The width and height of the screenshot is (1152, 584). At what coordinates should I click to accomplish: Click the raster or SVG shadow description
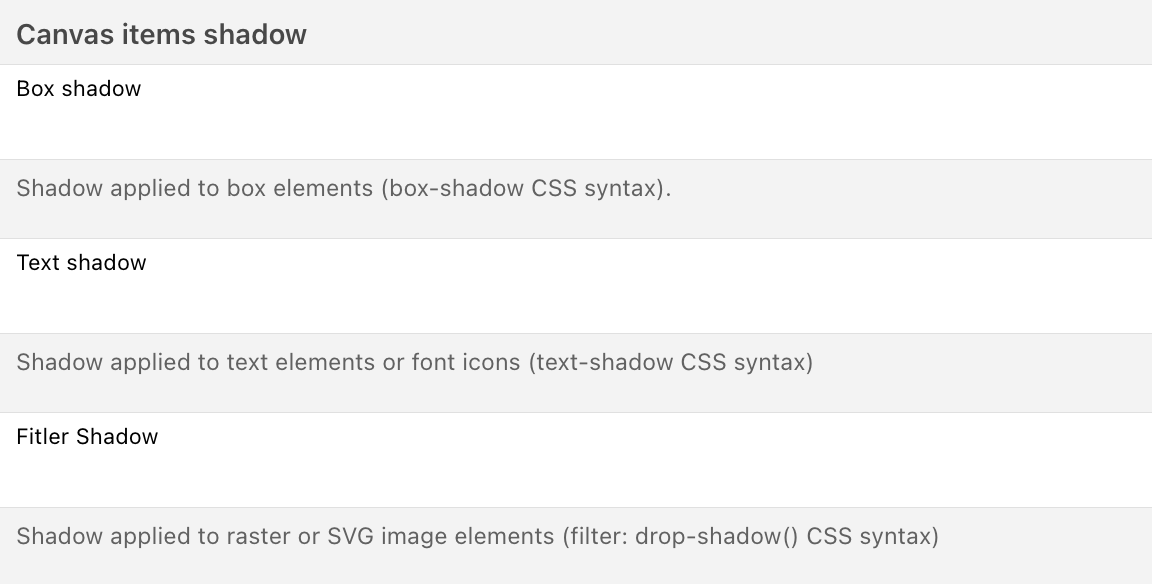tap(477, 536)
